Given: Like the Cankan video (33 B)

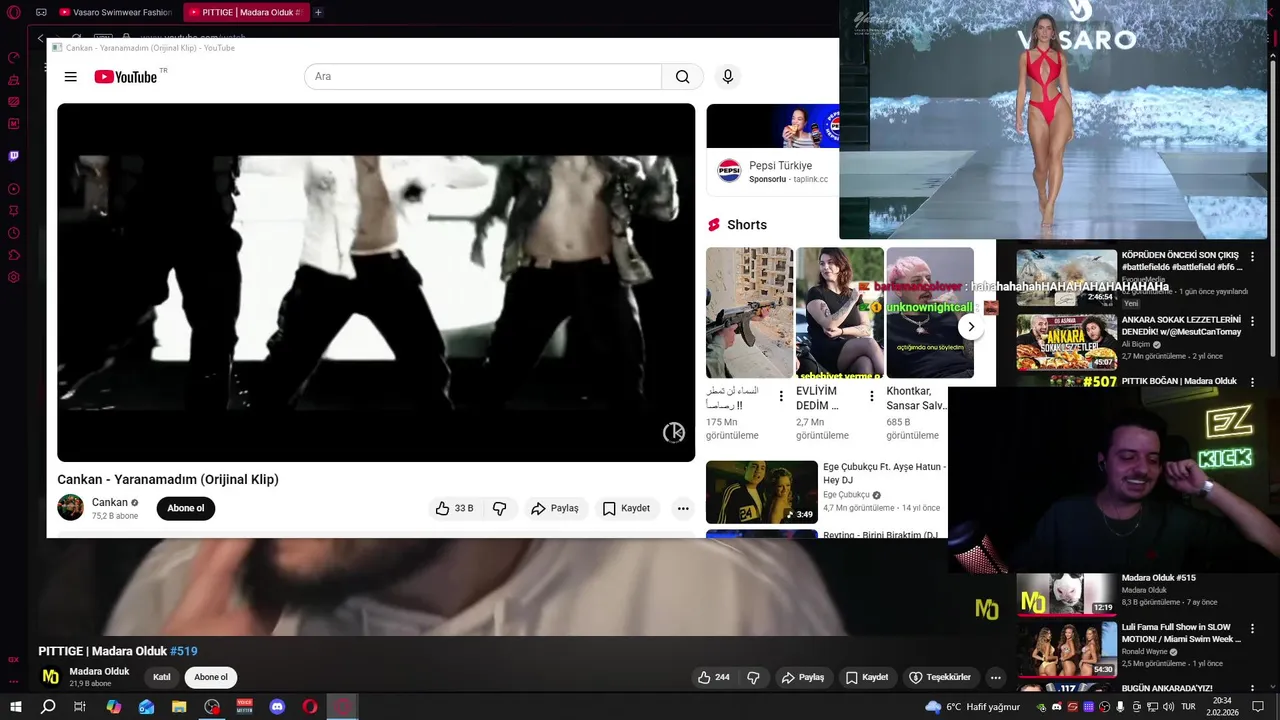Looking at the screenshot, I should (454, 508).
